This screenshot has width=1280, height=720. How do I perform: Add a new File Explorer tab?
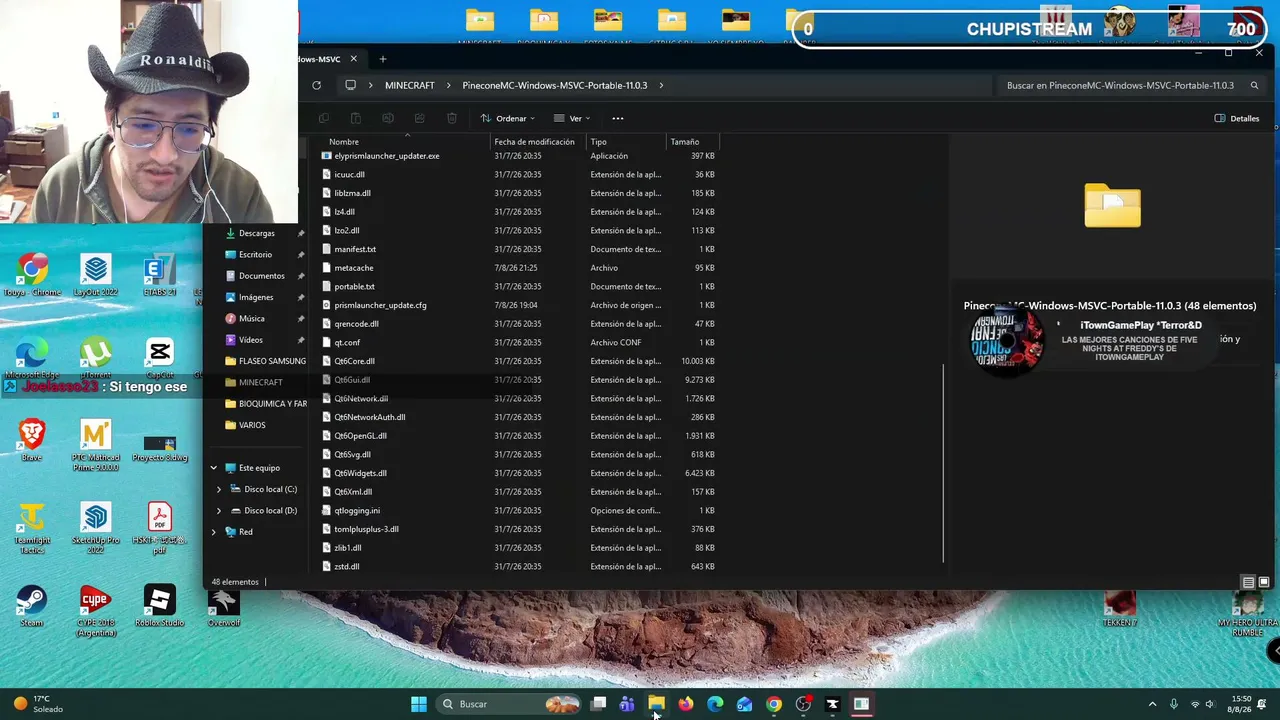pos(382,59)
